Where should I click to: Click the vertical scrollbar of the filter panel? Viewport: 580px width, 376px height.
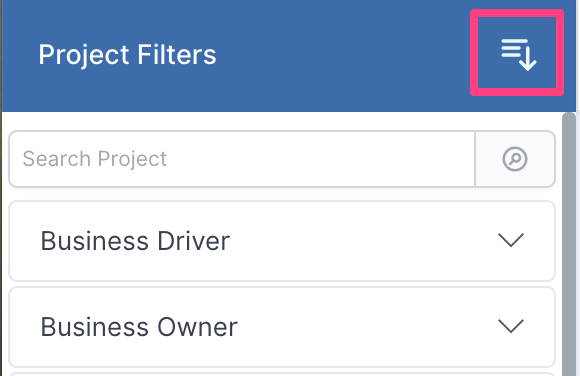coord(569,244)
